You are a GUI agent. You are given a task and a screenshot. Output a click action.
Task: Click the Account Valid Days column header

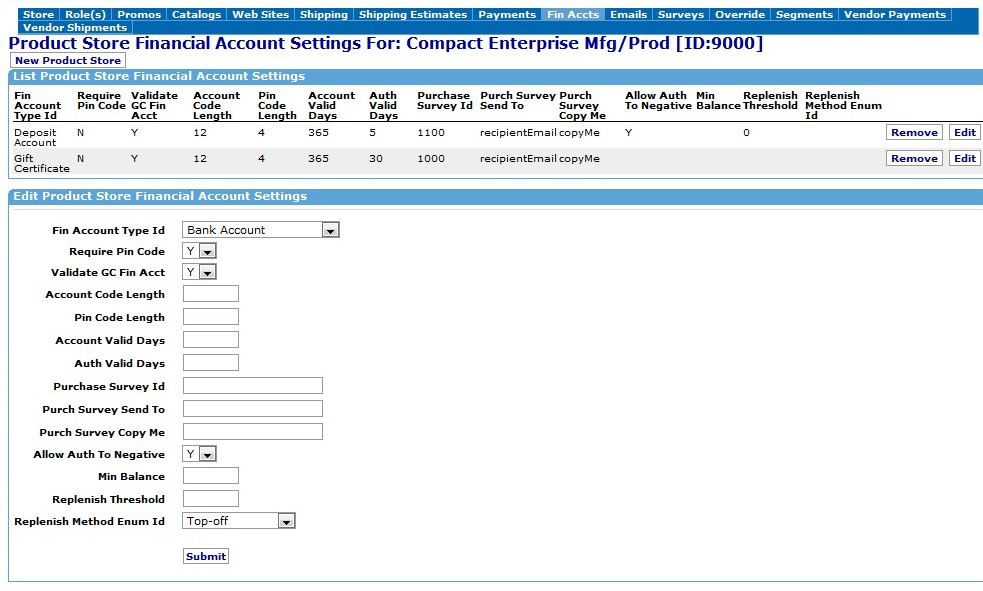(332, 105)
